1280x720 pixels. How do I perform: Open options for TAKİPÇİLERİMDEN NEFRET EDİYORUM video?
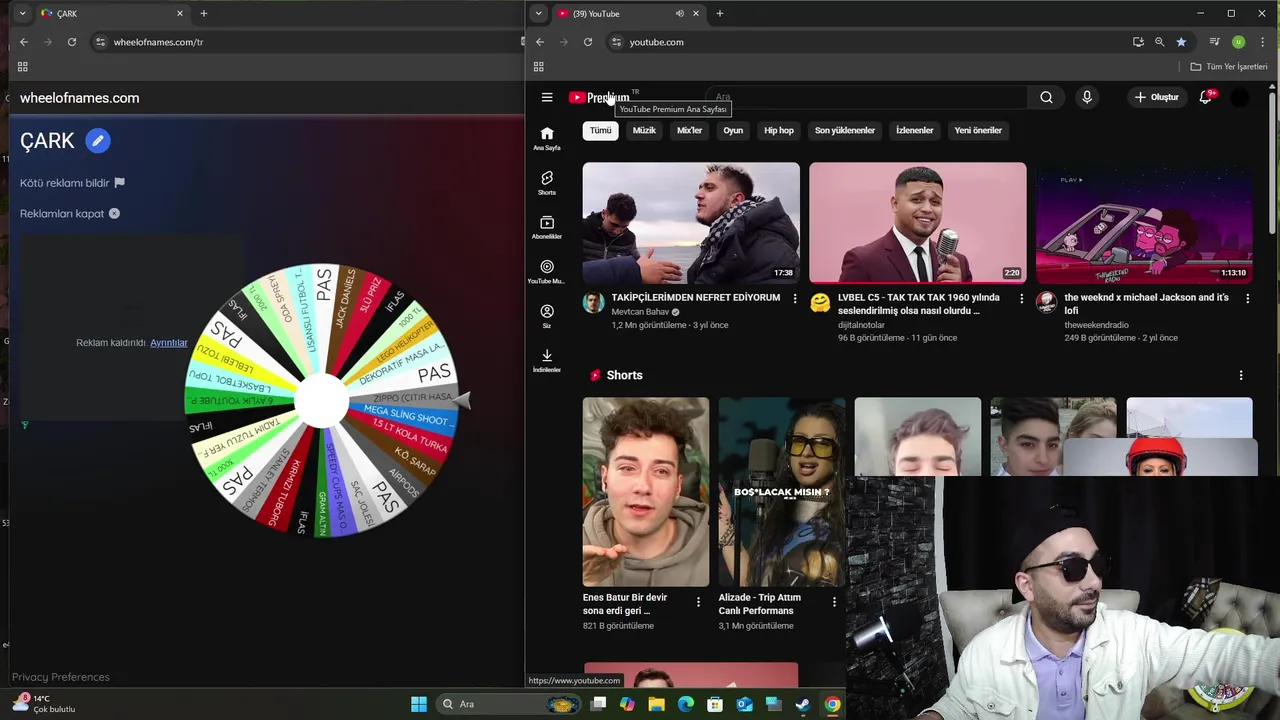click(x=795, y=298)
